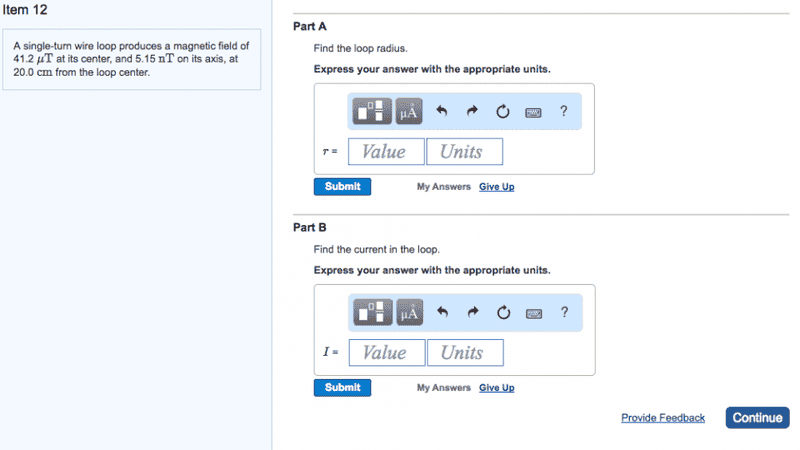Click the radius Value input field
The image size is (800, 450).
pos(386,152)
